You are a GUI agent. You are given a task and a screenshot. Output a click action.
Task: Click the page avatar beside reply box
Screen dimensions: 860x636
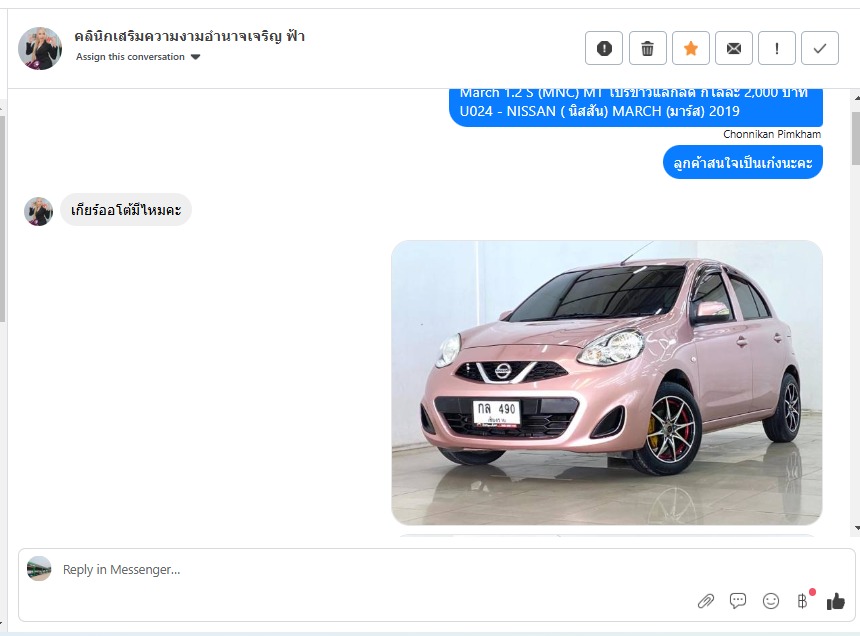39,569
